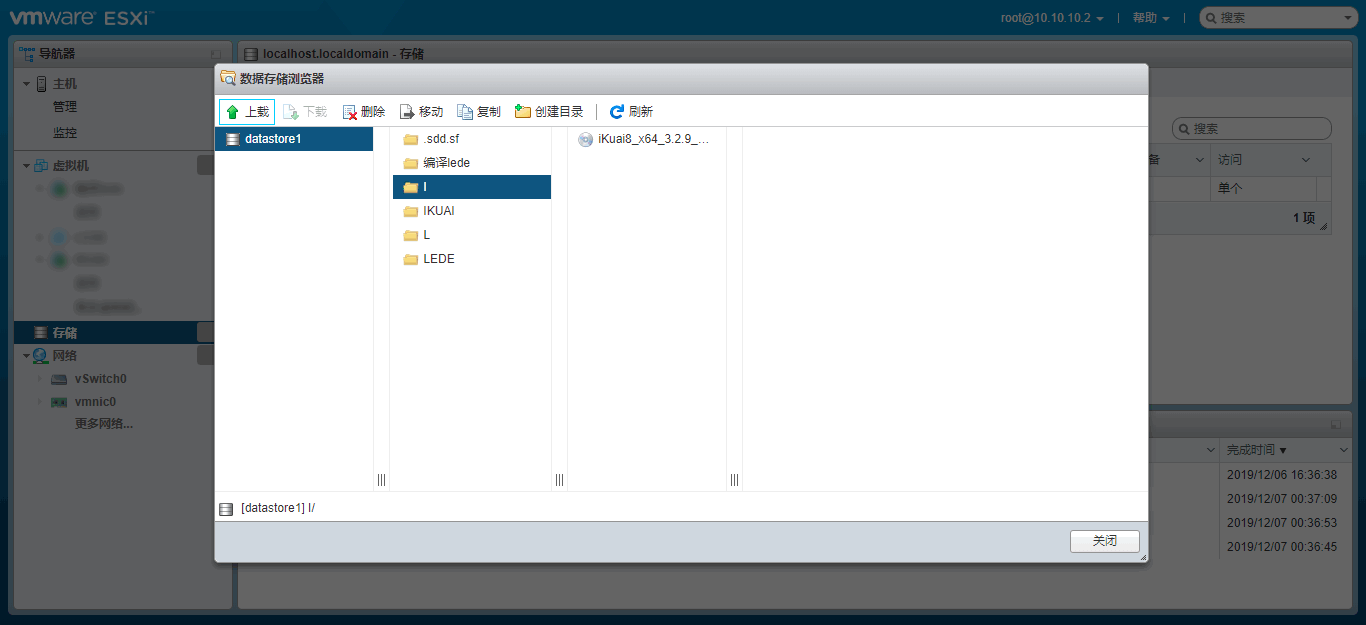This screenshot has height=625, width=1366.
Task: Click the 刷新 refresh toolbar button
Action: click(x=631, y=112)
